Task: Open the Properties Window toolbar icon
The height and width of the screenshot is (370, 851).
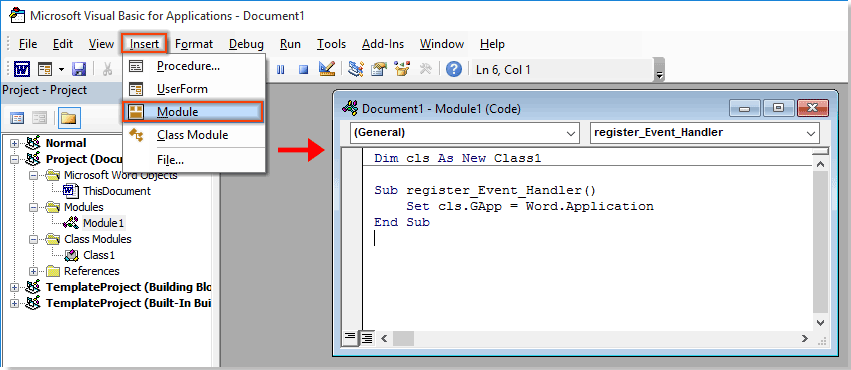Action: 379,69
